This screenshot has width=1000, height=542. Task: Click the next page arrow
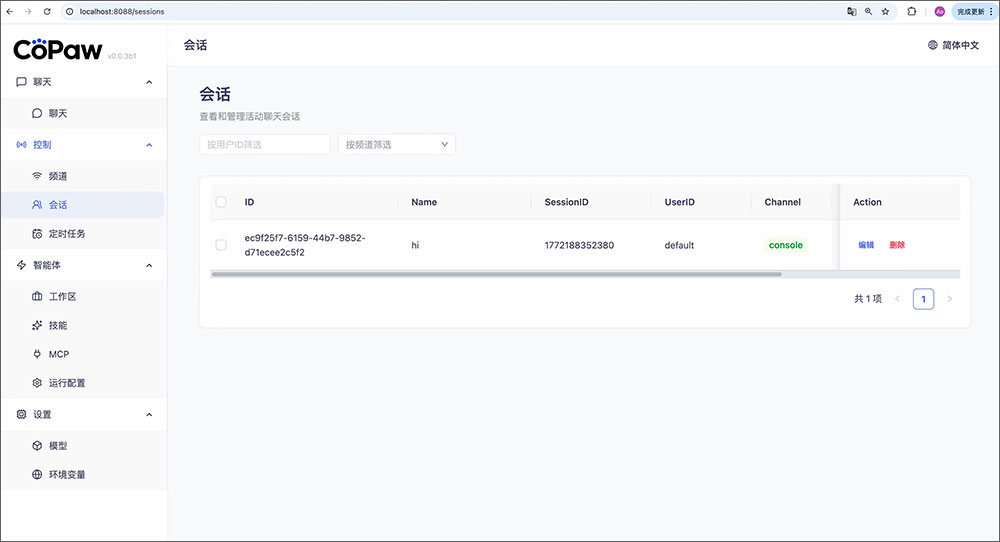tap(950, 299)
